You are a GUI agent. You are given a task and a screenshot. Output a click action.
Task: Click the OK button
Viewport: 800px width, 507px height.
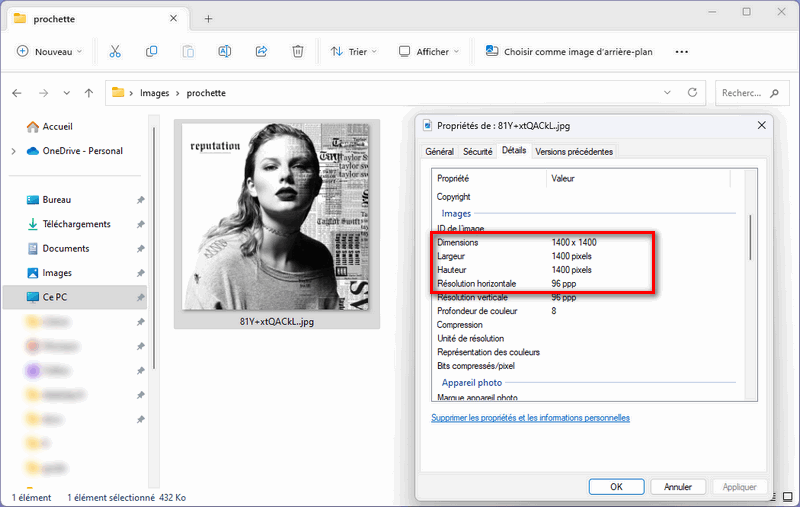[x=616, y=487]
